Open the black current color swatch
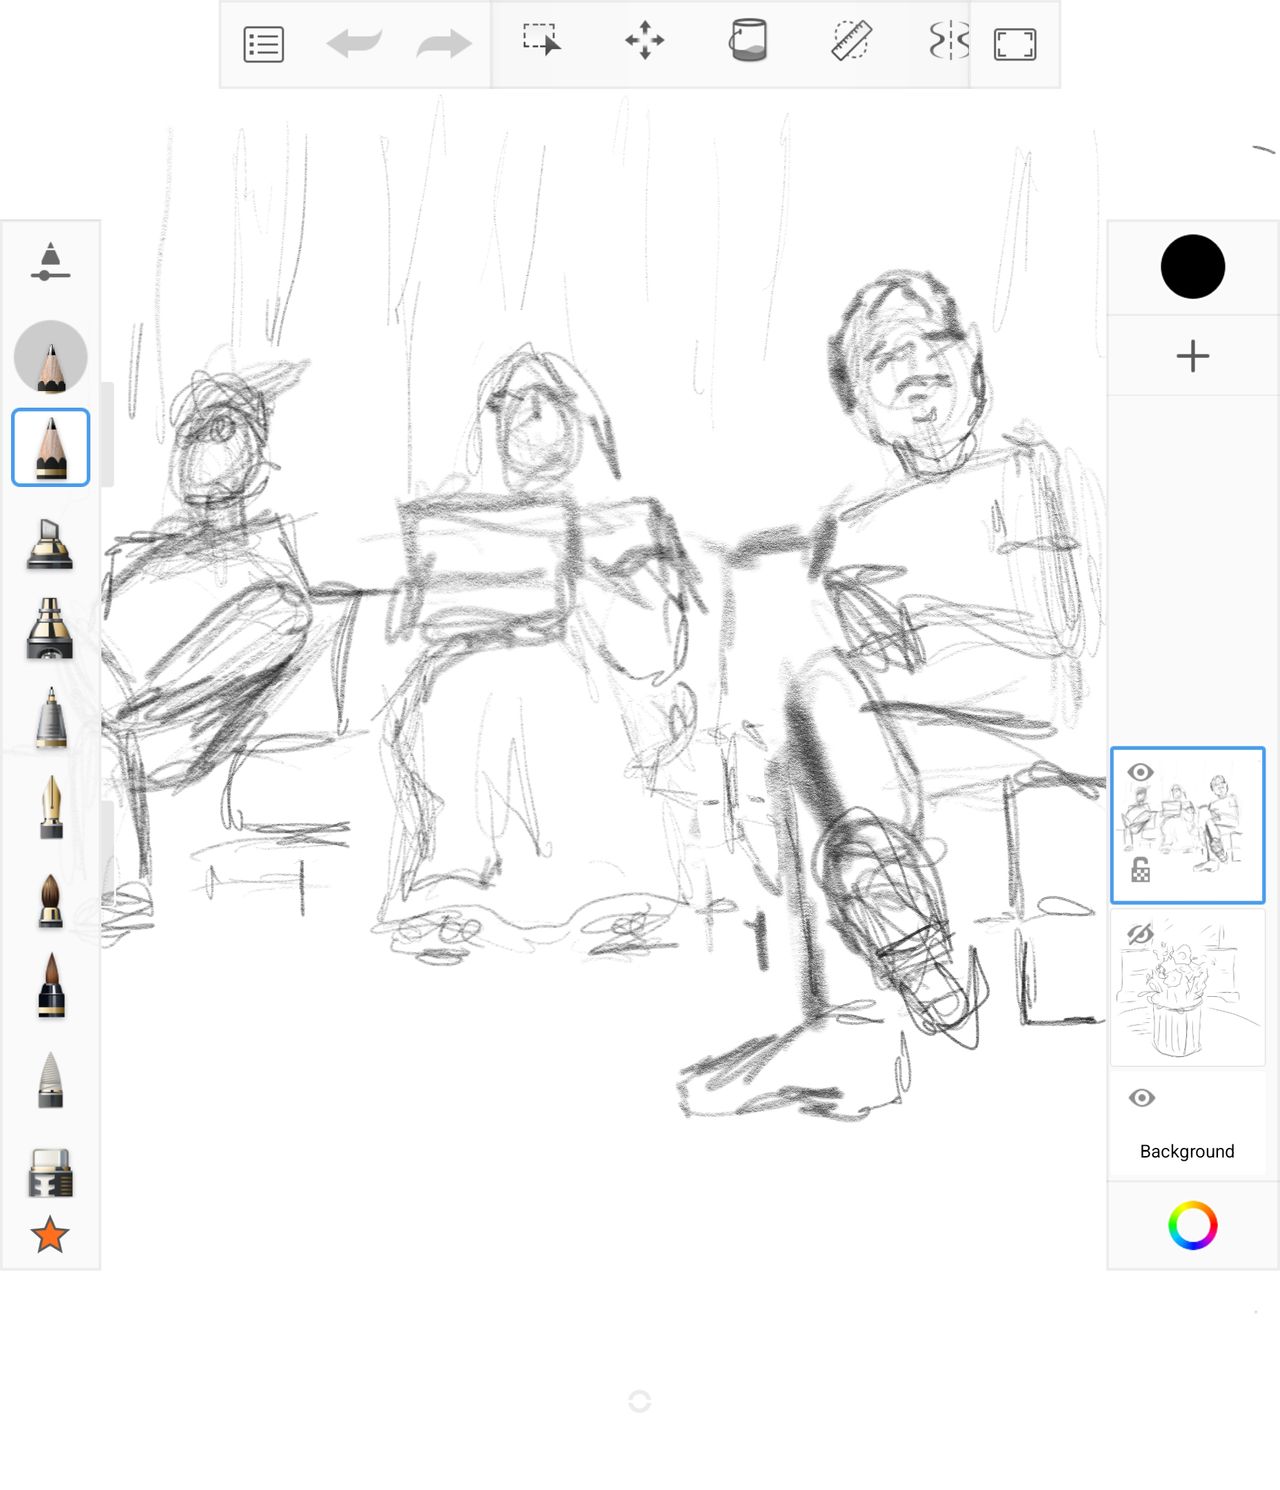Viewport: 1280px width, 1490px height. pyautogui.click(x=1193, y=267)
